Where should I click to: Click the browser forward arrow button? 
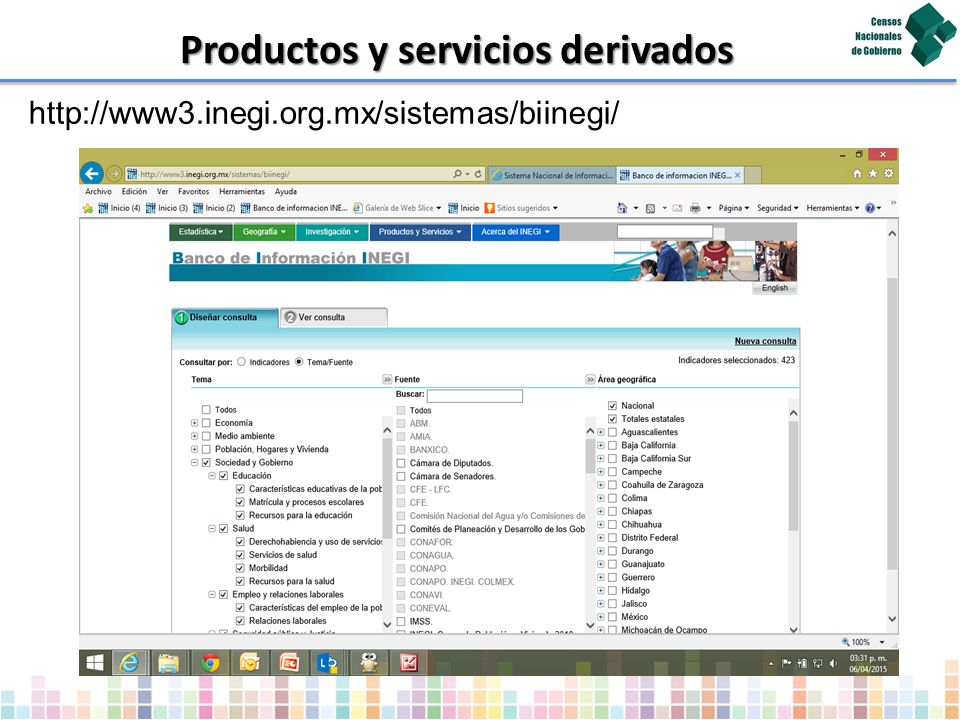(114, 174)
